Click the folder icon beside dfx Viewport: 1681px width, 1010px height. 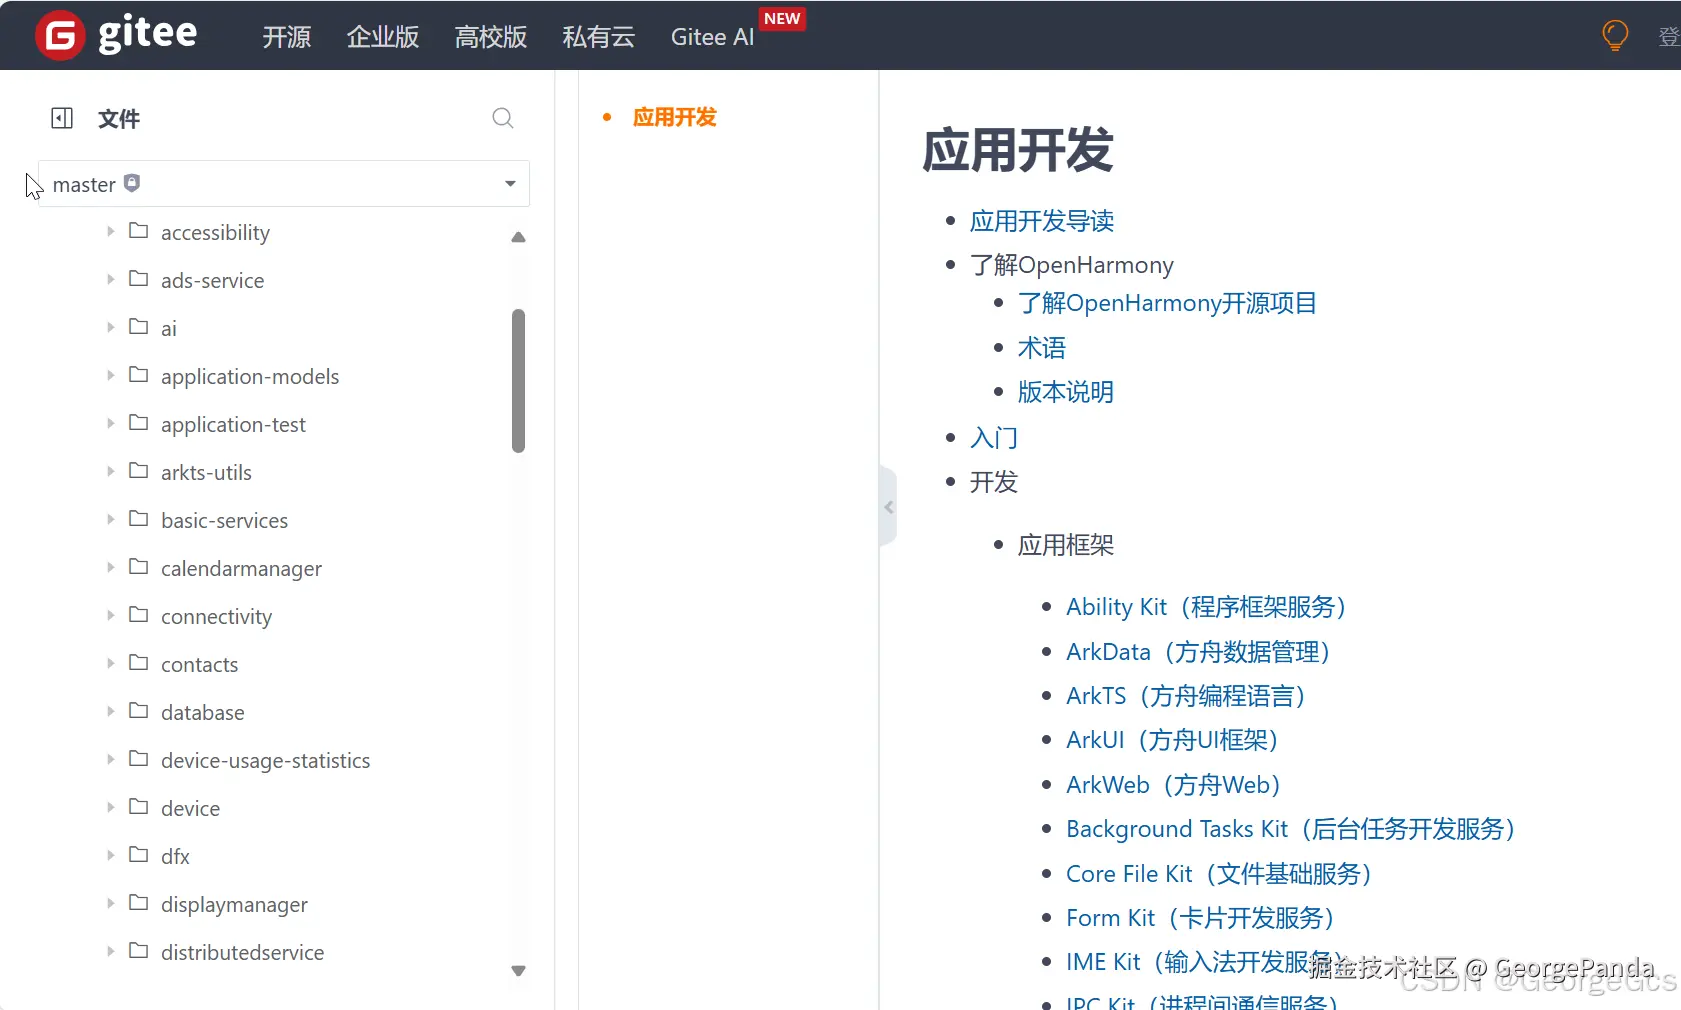(140, 855)
